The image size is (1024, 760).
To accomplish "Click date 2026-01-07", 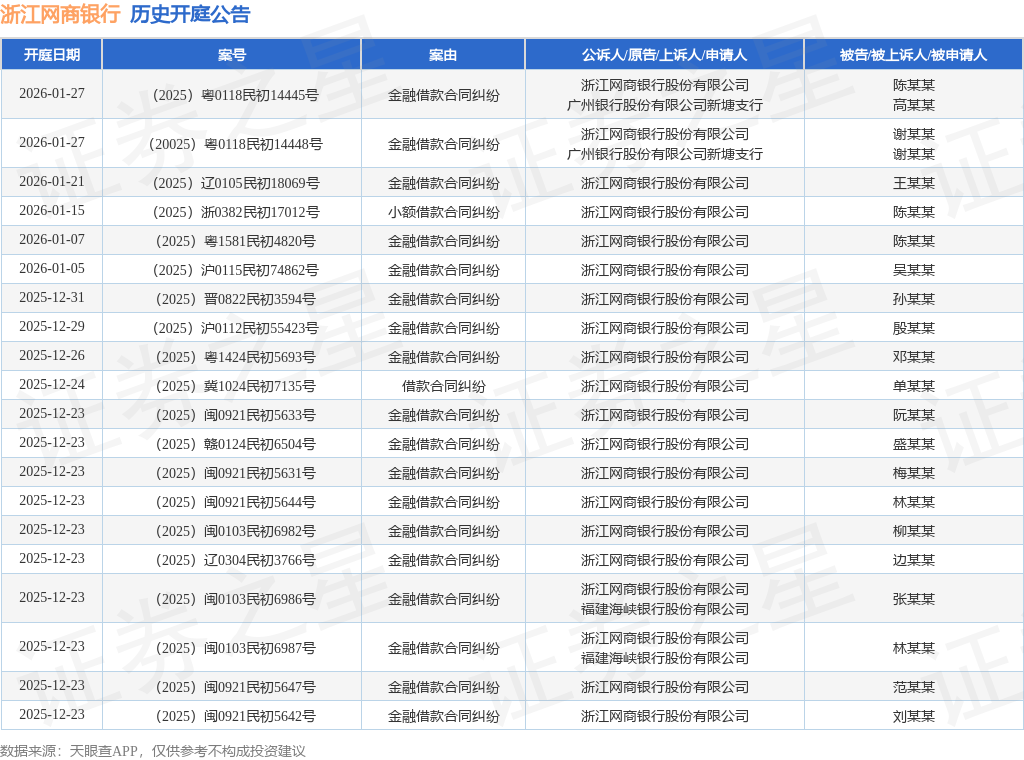I will point(52,240).
